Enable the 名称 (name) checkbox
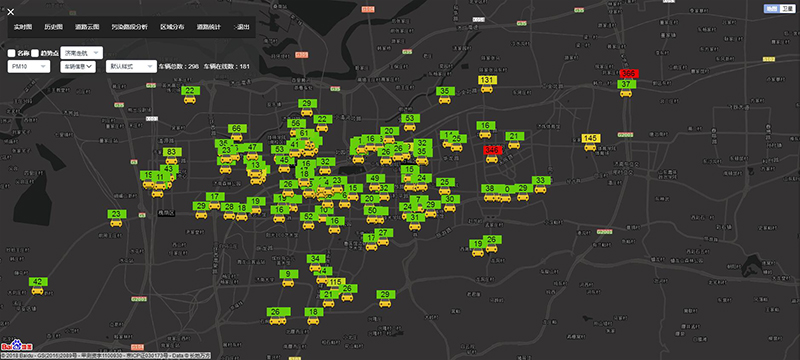 pos(11,53)
